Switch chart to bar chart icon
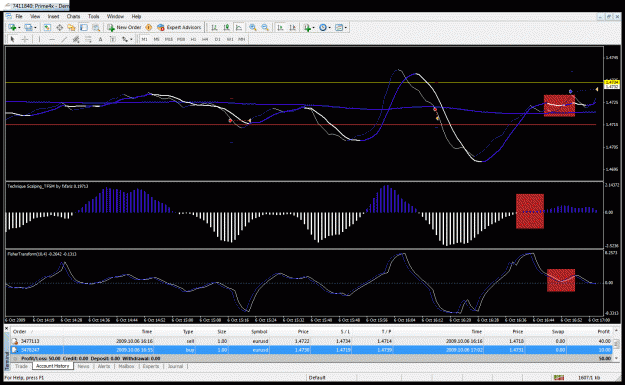The height and width of the screenshot is (385, 625). [x=214, y=28]
